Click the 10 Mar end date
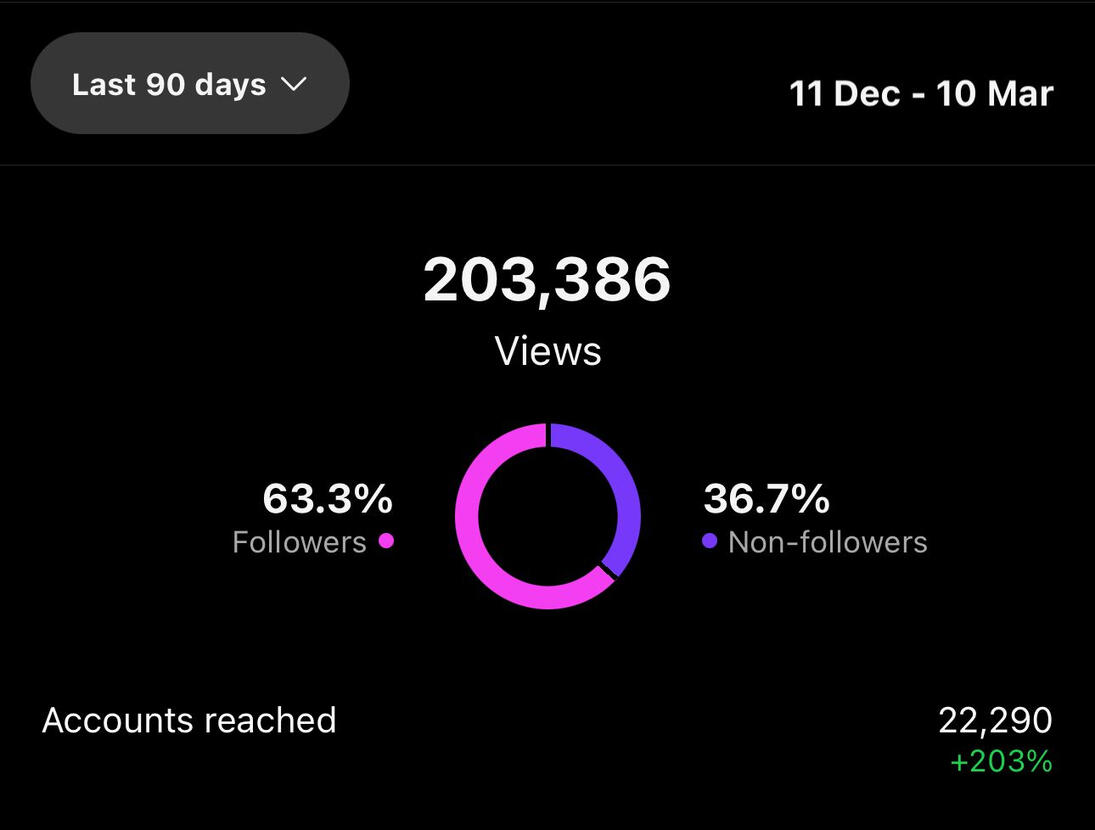Screen dimensions: 1095x830 coord(995,94)
